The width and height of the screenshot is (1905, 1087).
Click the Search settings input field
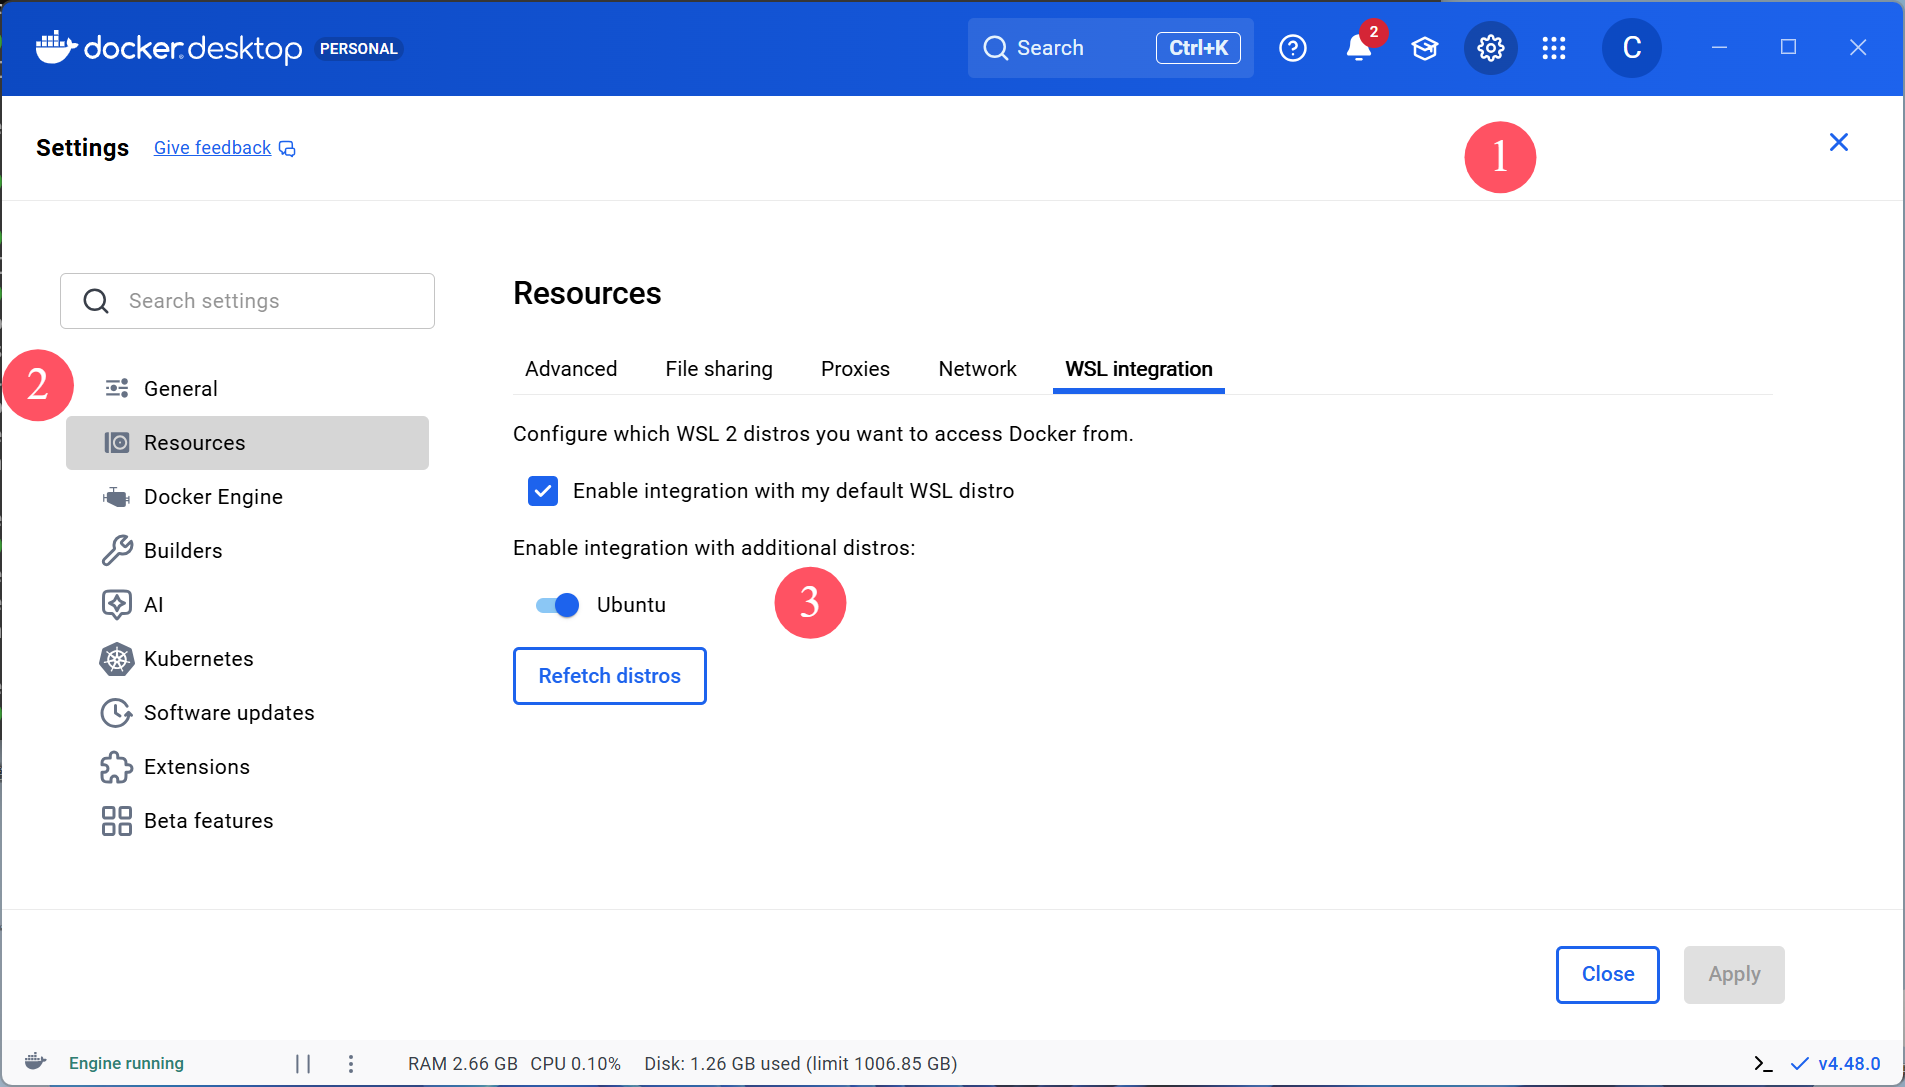coord(270,301)
